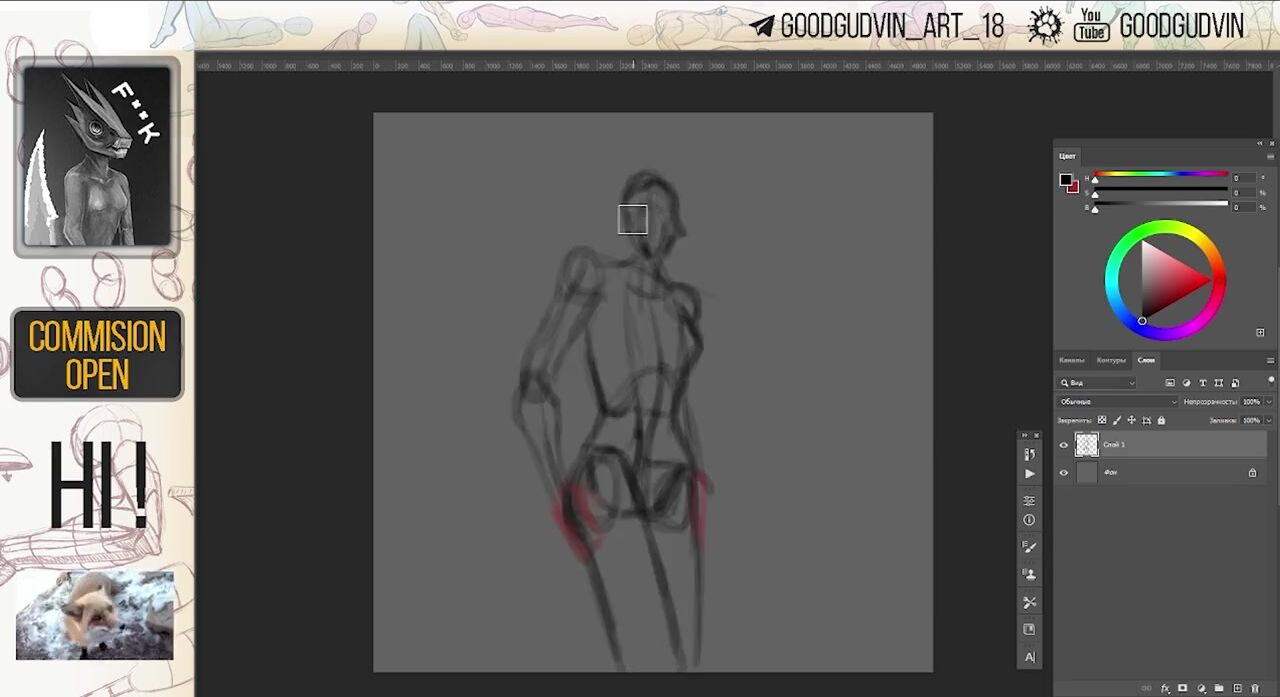The width and height of the screenshot is (1280, 697).
Task: Open the Character panel icon
Action: [1029, 657]
